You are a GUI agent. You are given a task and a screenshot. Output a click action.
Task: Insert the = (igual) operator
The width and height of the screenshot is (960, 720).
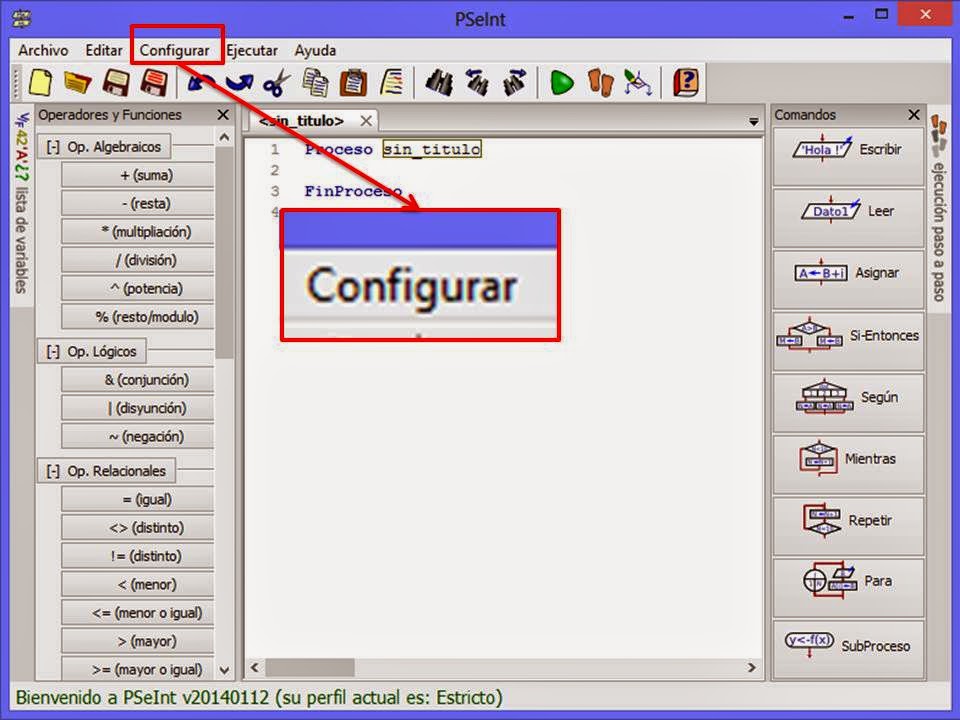coord(138,499)
